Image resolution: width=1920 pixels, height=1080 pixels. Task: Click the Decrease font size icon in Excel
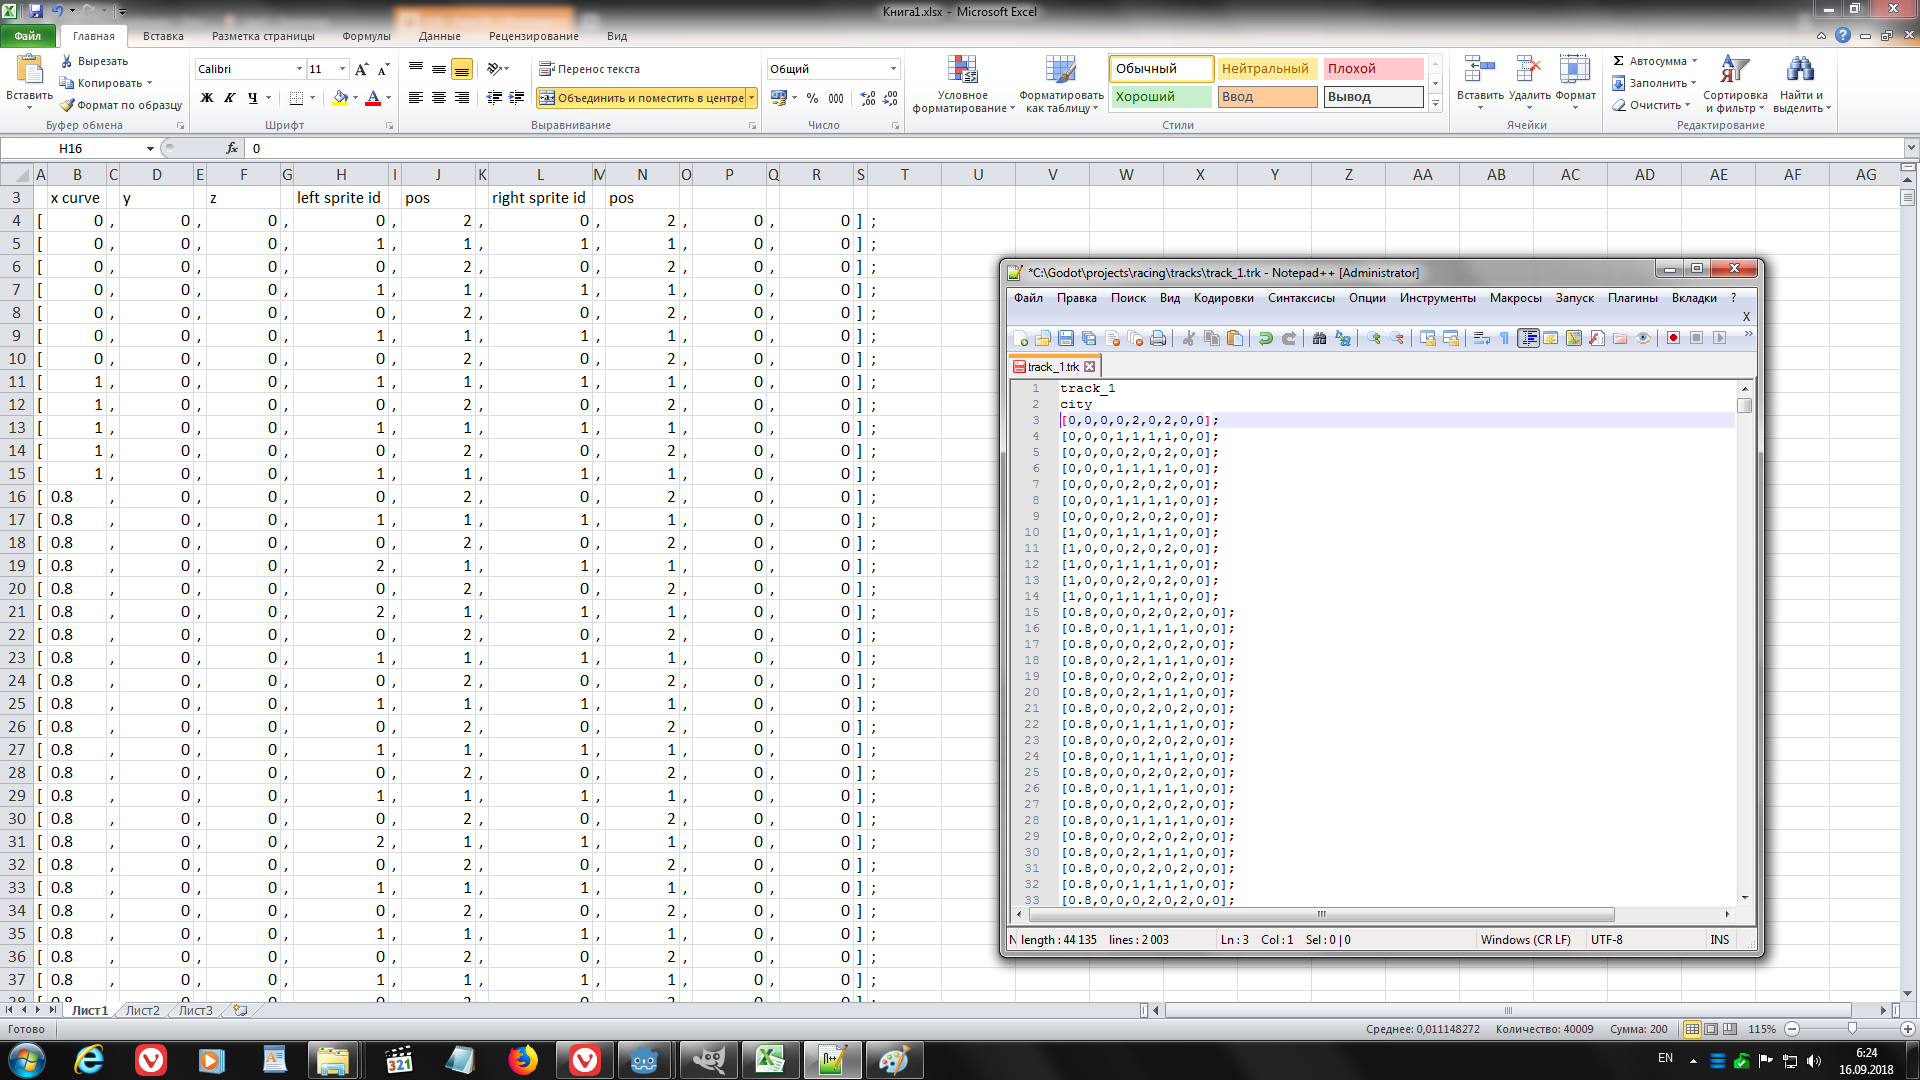point(383,69)
